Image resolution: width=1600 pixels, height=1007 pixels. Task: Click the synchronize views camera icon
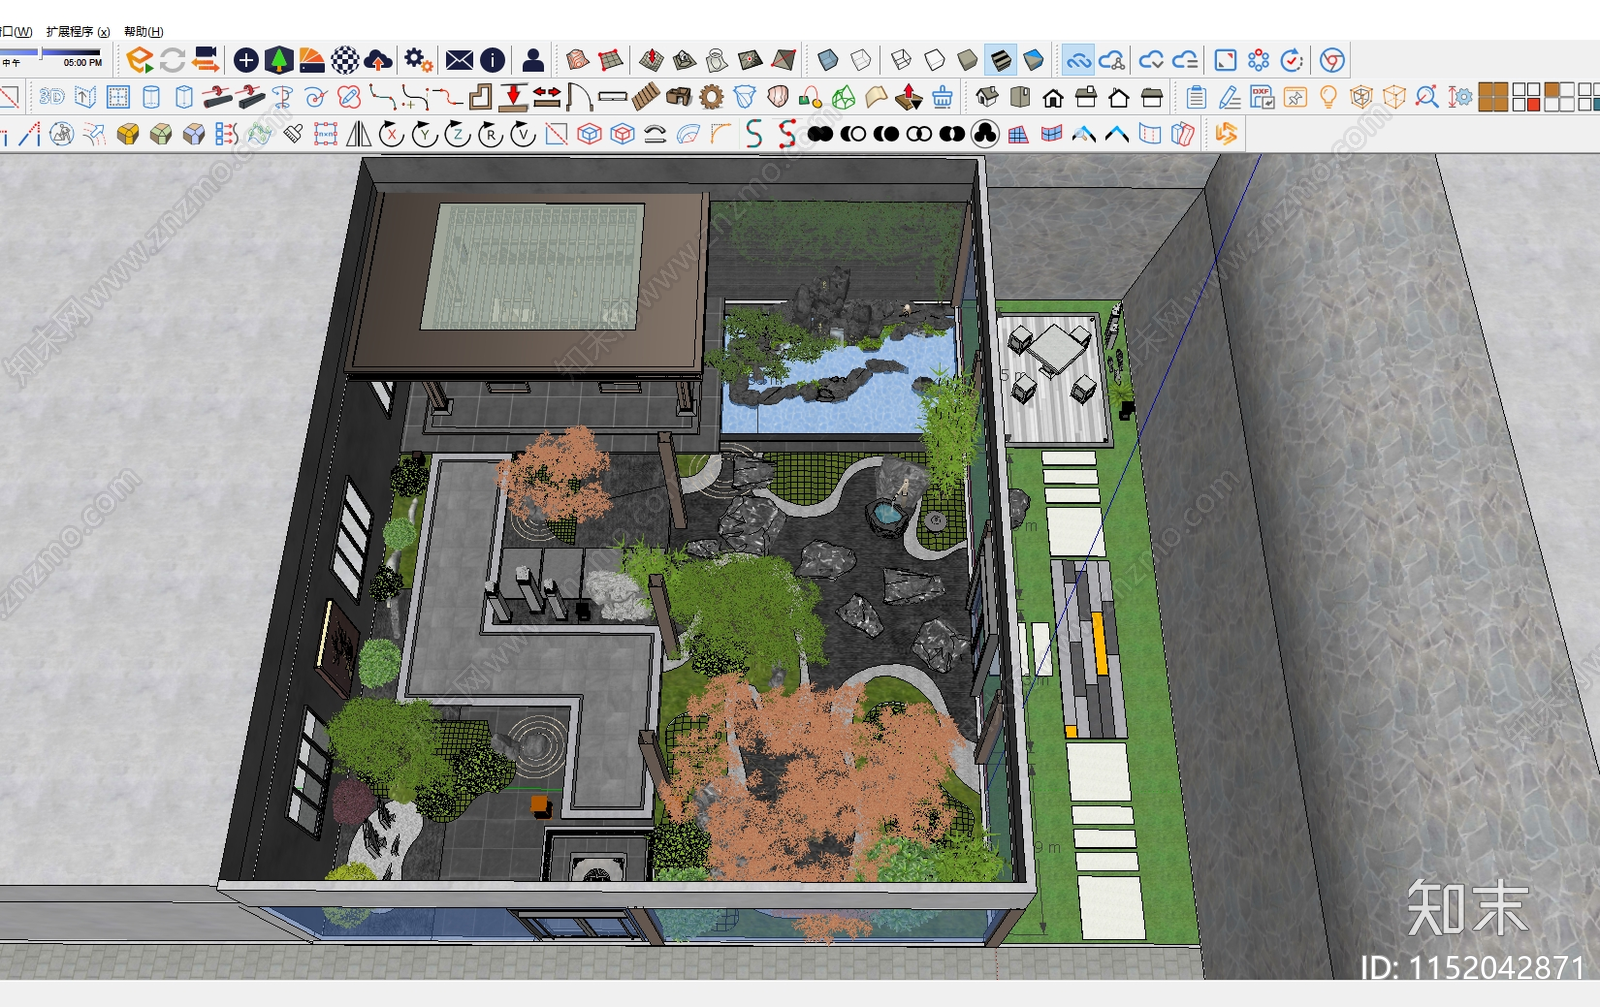tap(206, 60)
